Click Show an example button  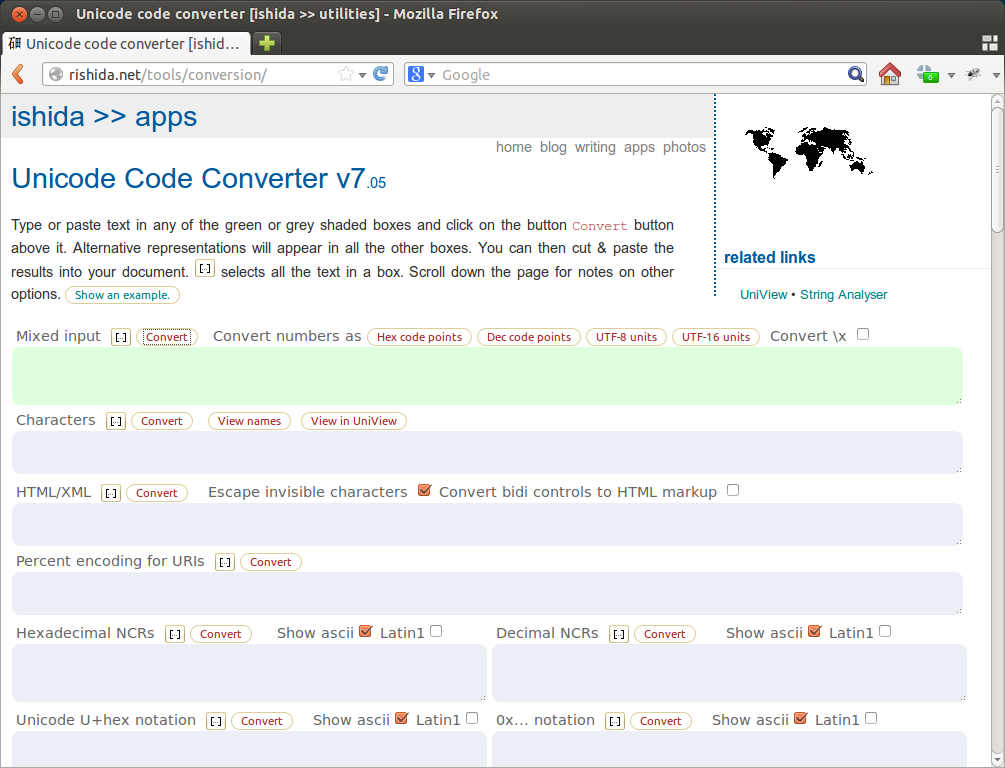pyautogui.click(x=122, y=295)
